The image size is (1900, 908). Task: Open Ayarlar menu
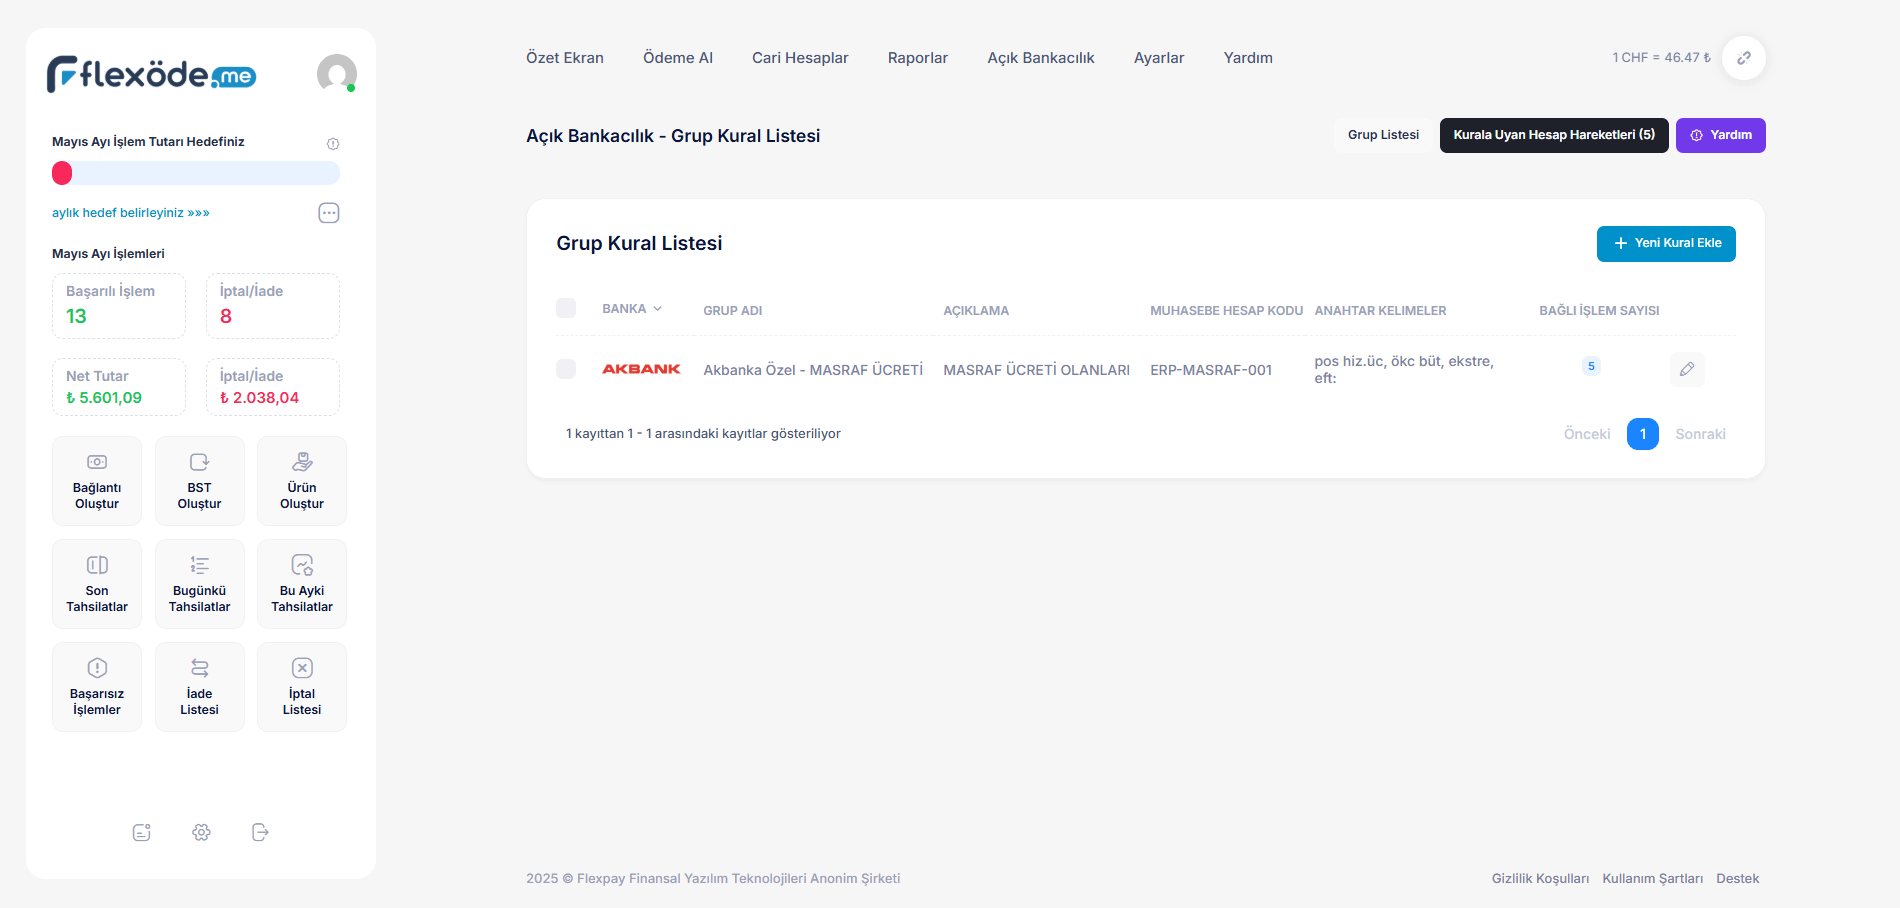point(1159,58)
